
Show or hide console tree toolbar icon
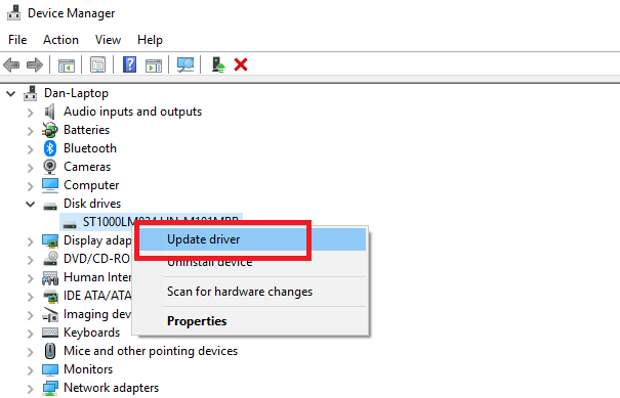[x=66, y=65]
